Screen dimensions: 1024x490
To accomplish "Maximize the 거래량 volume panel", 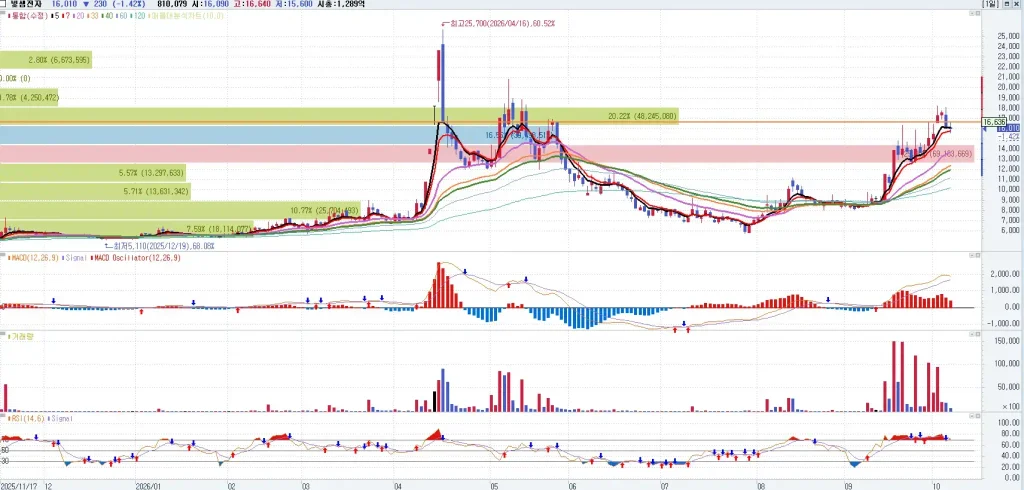I will (x=978, y=334).
